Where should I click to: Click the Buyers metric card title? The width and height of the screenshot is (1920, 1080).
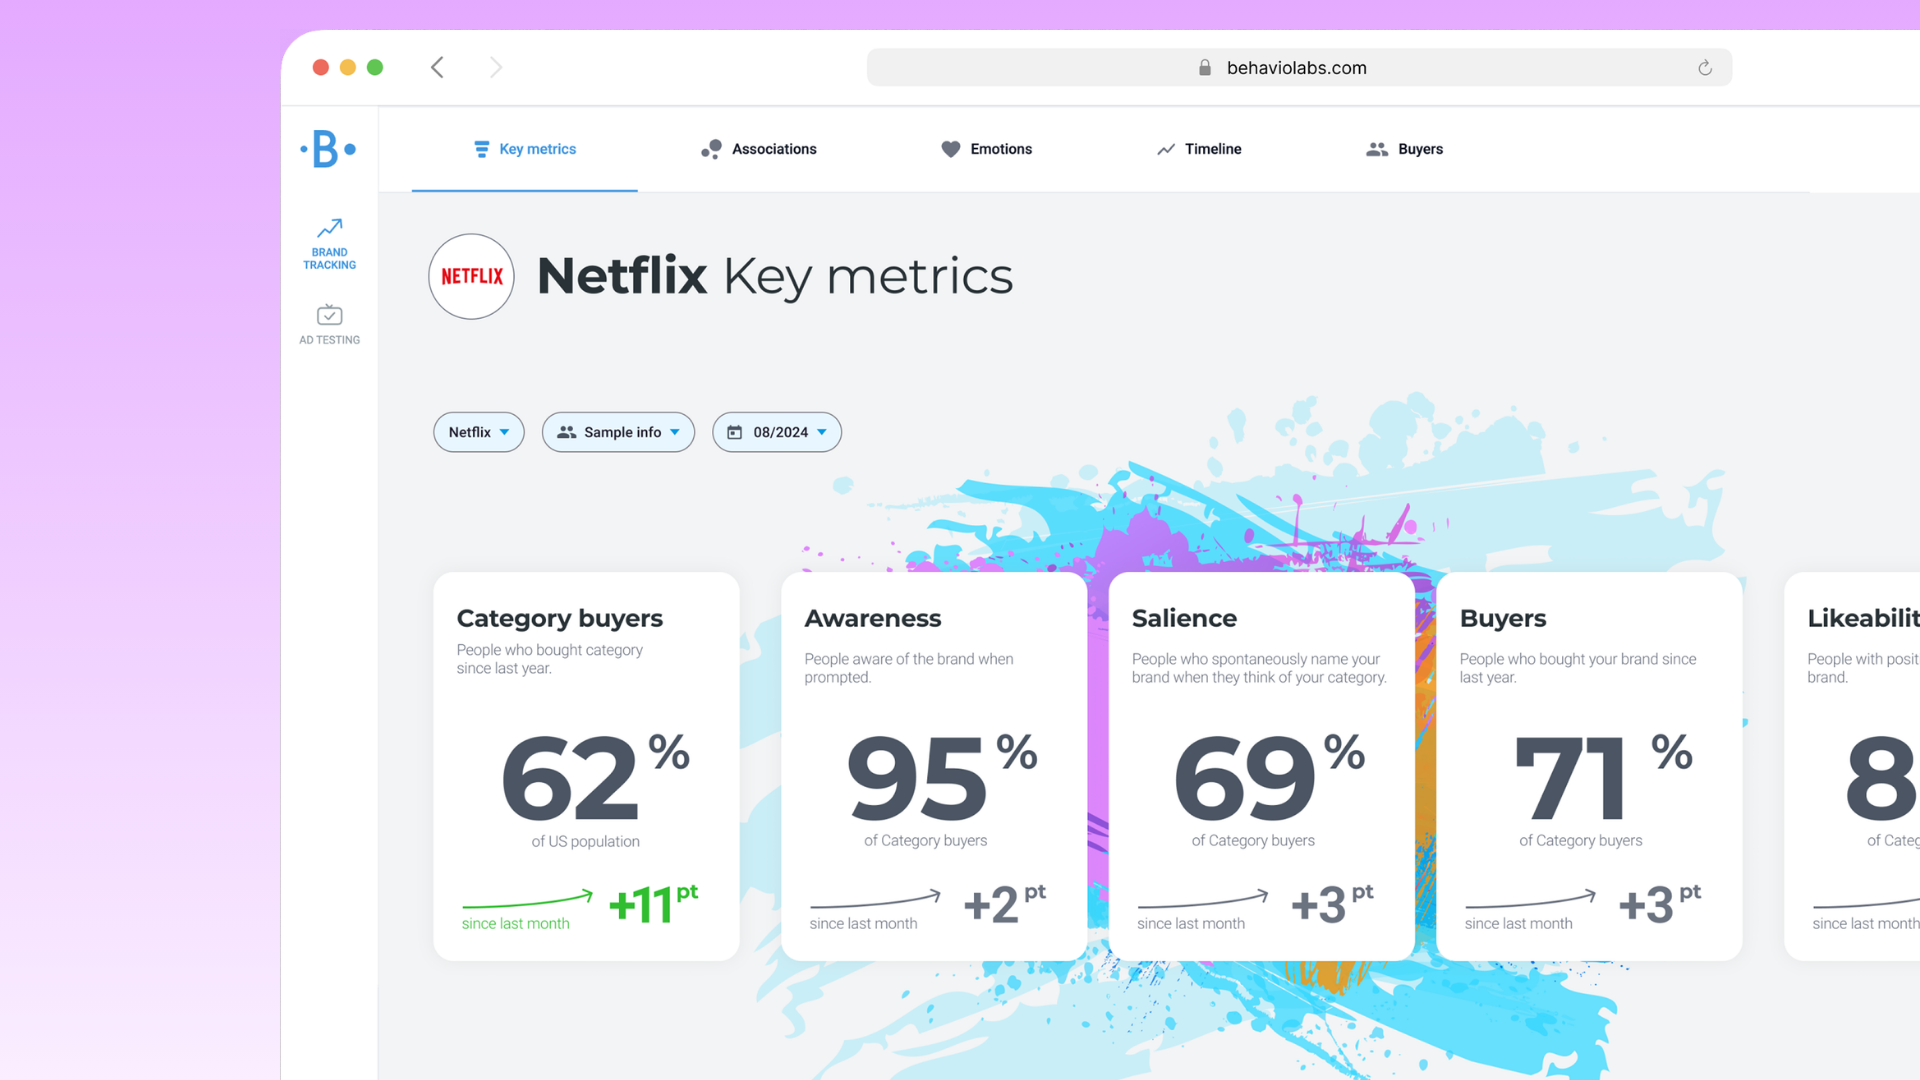click(x=1503, y=619)
